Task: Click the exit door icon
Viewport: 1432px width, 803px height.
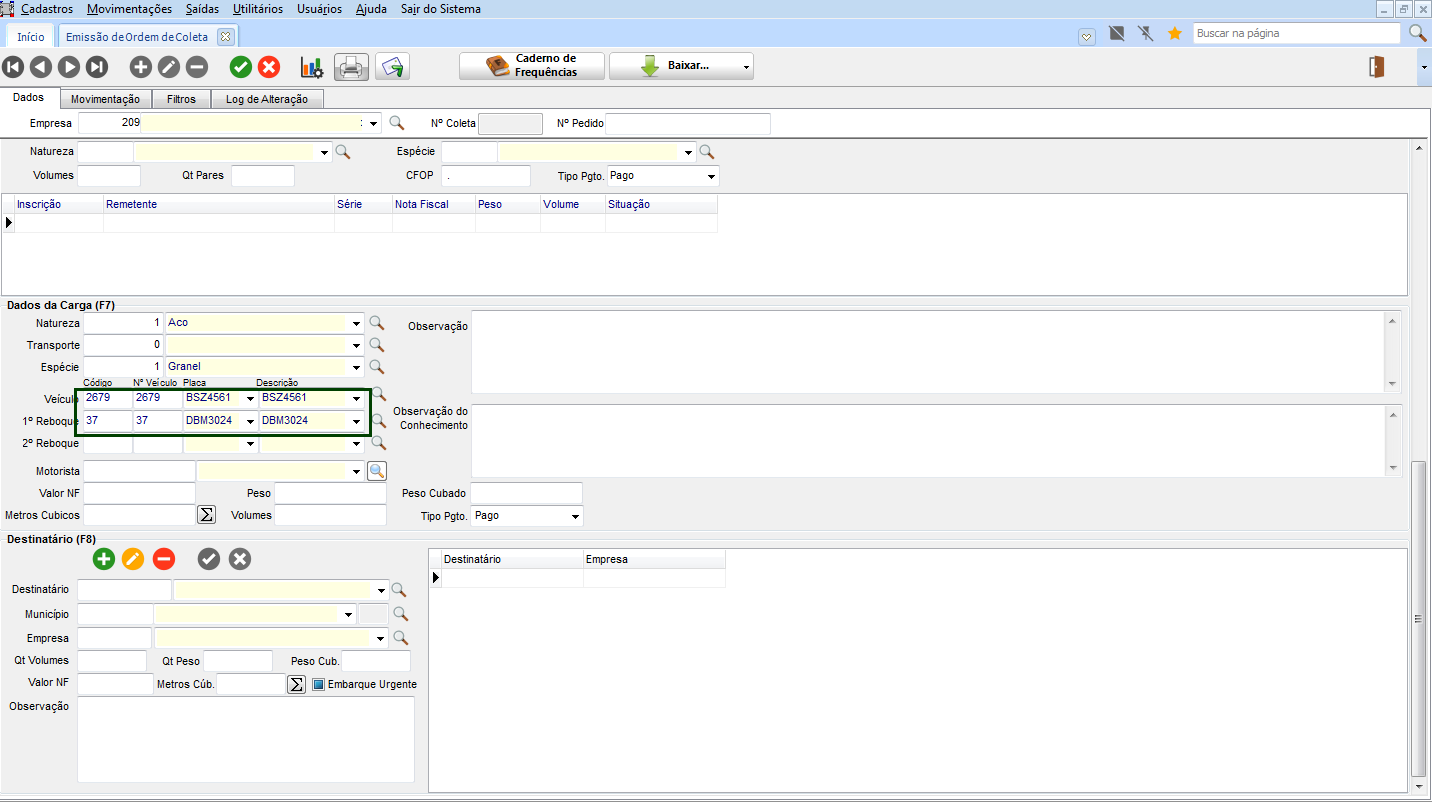Action: (x=1377, y=67)
